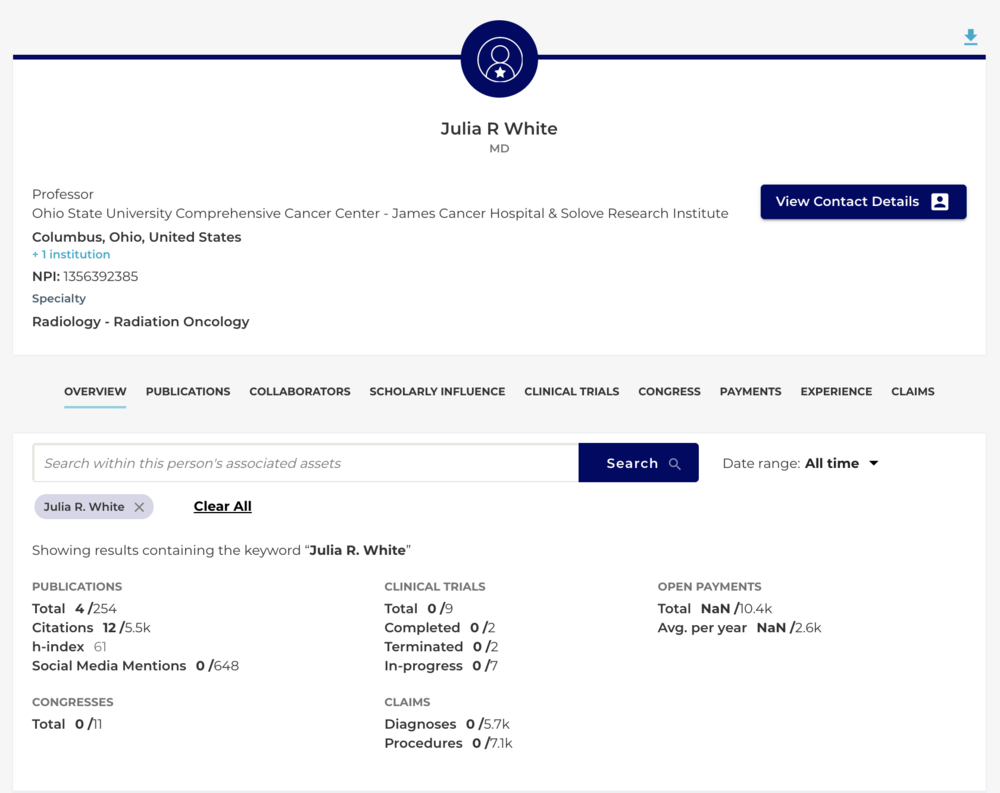Click the Terminated 0/2 trials value

coord(485,647)
